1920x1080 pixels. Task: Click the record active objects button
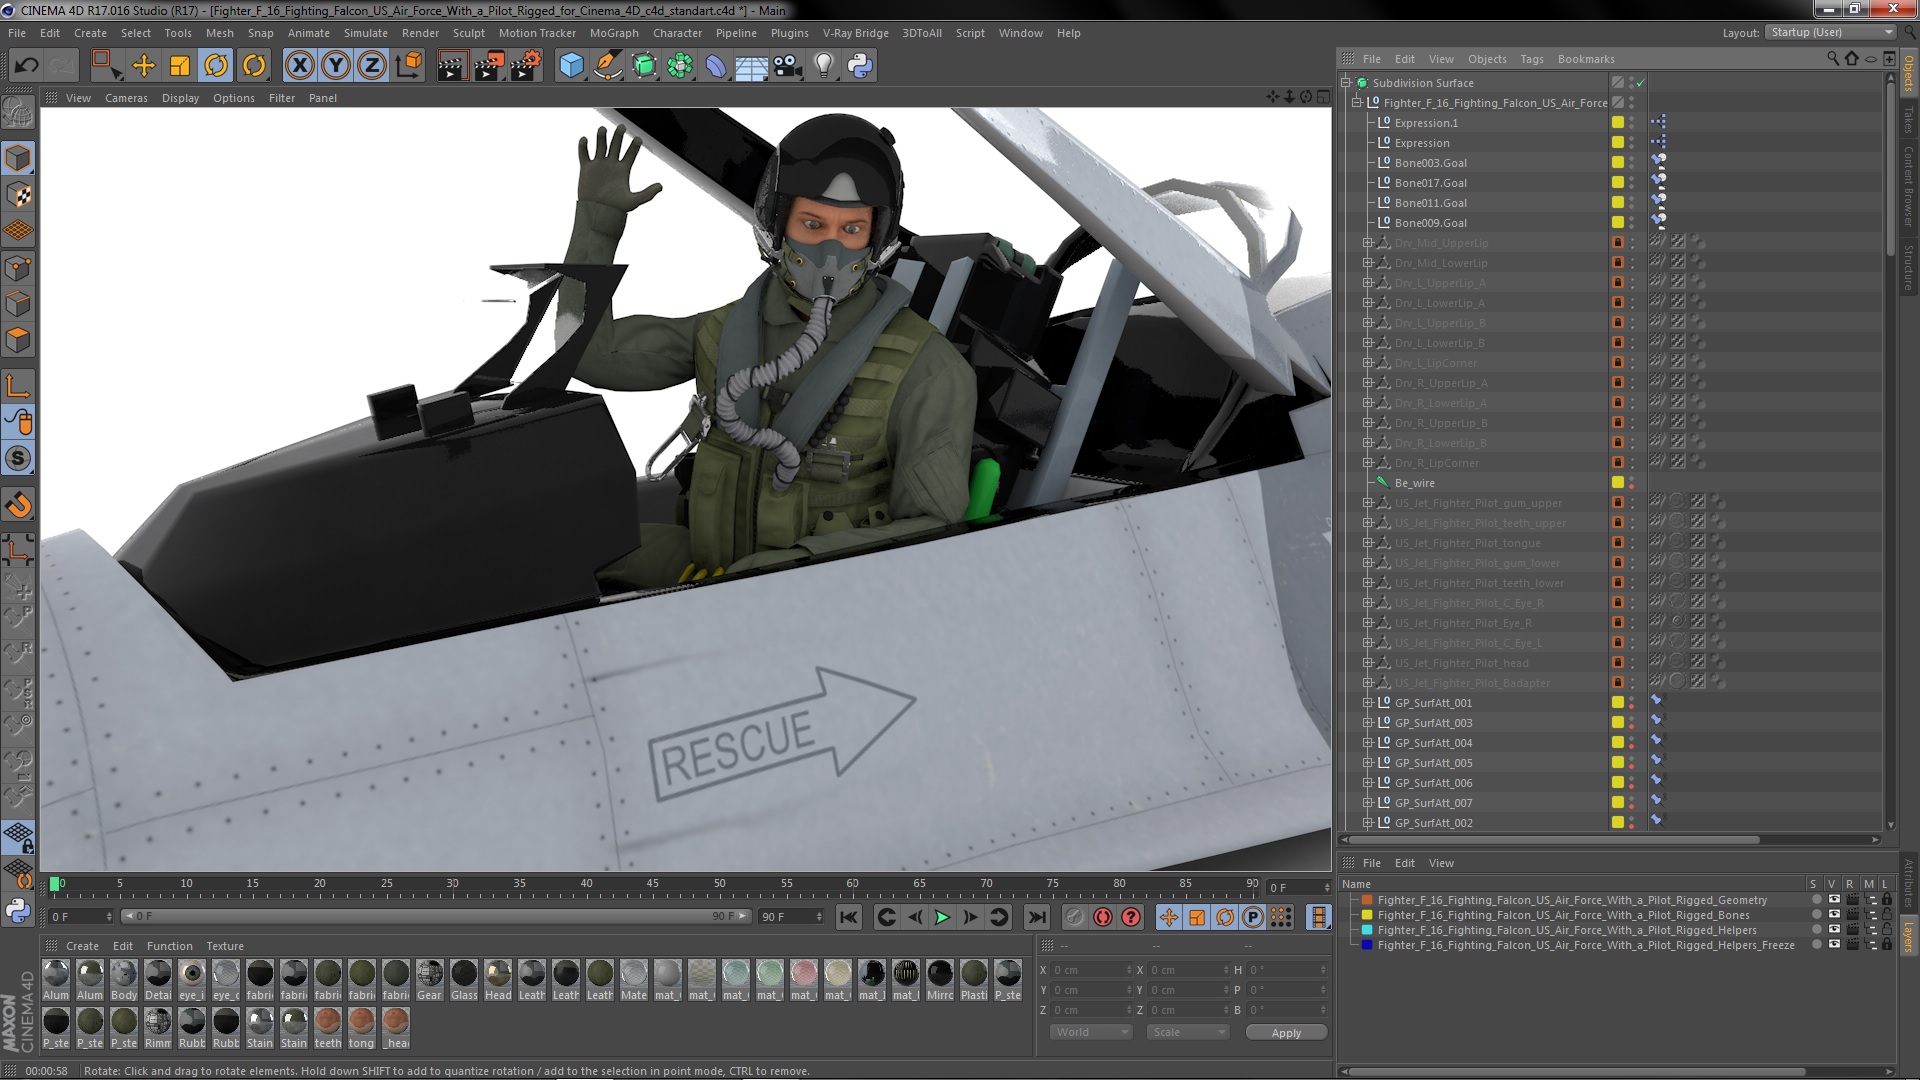pos(1074,917)
